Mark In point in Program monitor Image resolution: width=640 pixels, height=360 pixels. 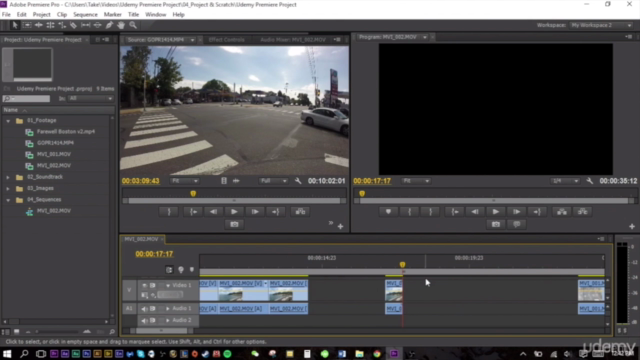tap(409, 211)
